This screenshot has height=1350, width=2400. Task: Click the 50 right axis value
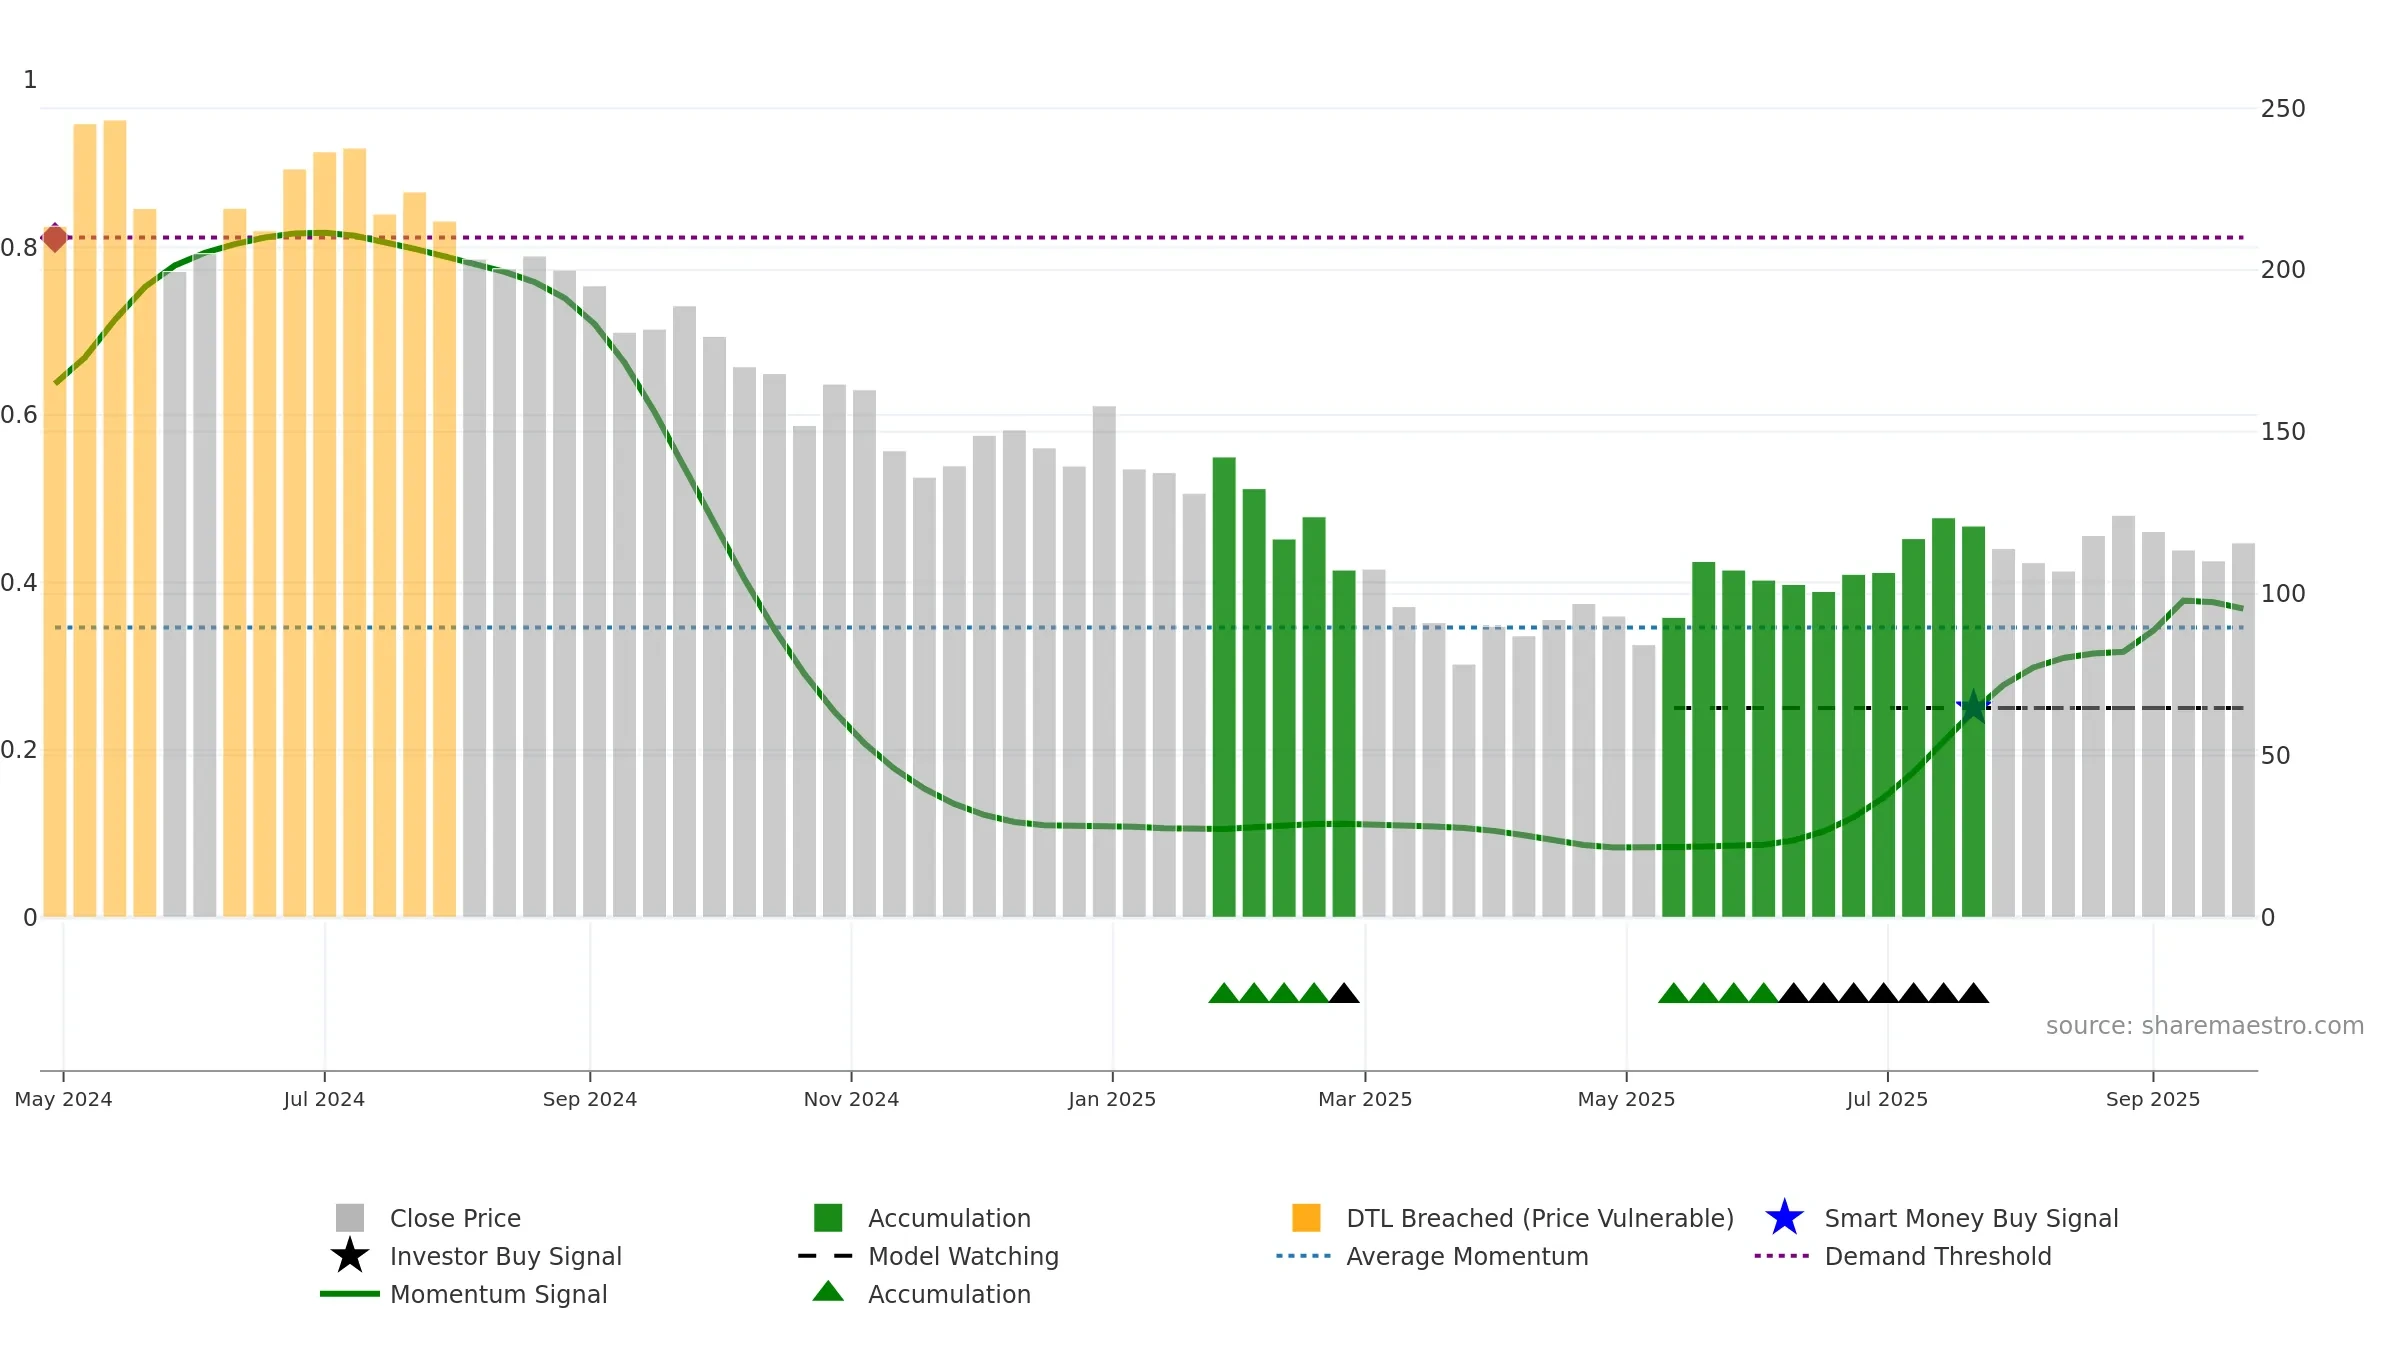coord(2276,755)
